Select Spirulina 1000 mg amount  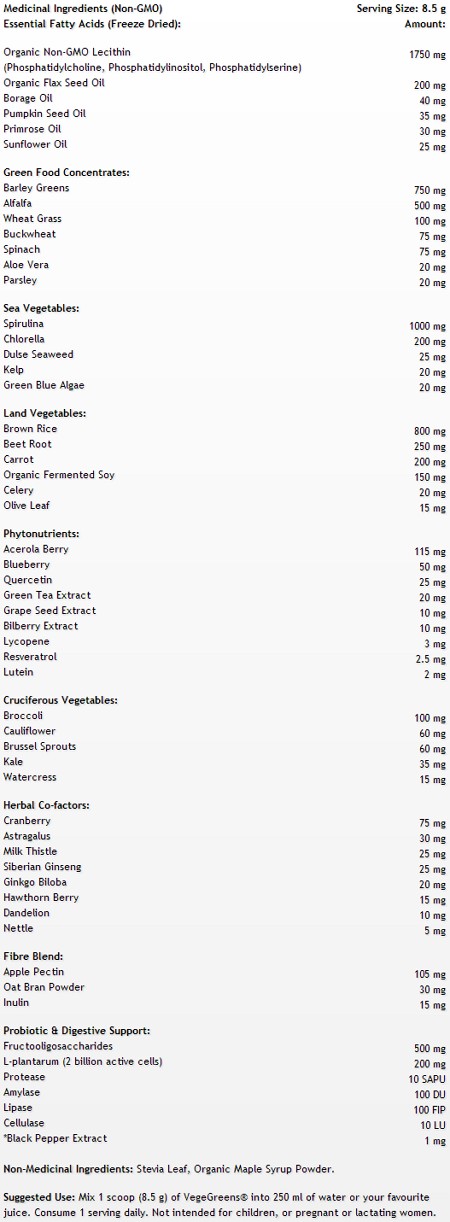tap(427, 326)
